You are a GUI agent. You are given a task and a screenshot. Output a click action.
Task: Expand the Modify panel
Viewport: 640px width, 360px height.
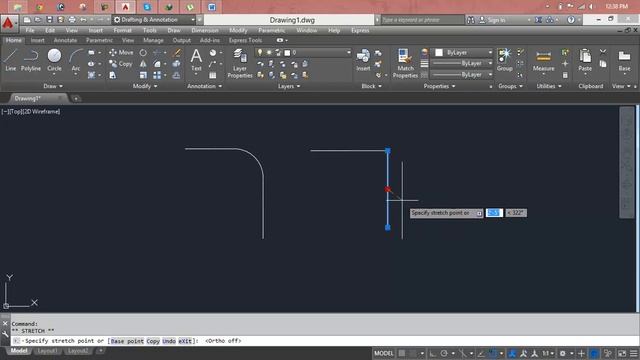point(145,86)
